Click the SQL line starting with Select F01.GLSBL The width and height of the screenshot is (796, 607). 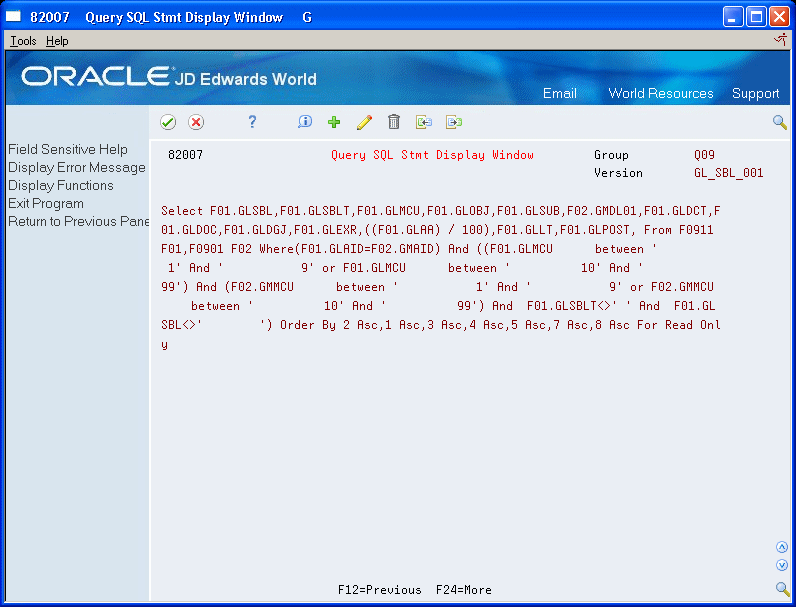click(441, 211)
